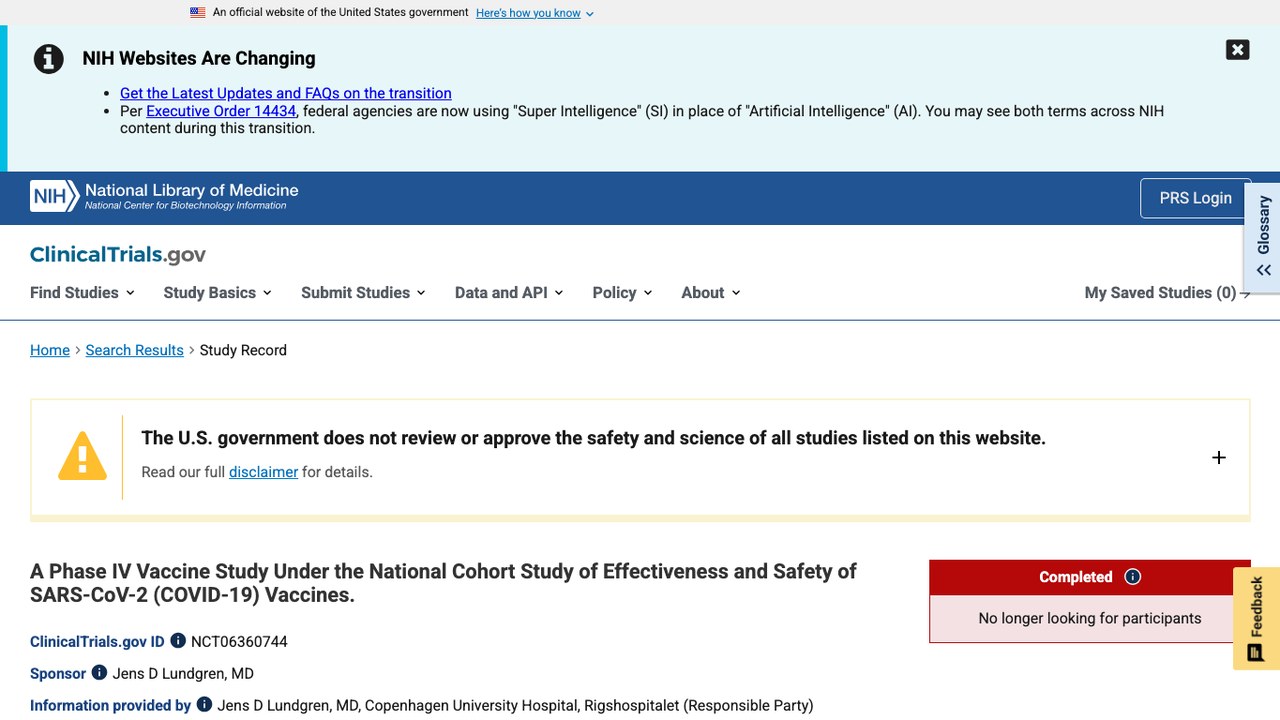1280x720 pixels.
Task: Click the NCT06360744 study ID text
Action: click(239, 641)
